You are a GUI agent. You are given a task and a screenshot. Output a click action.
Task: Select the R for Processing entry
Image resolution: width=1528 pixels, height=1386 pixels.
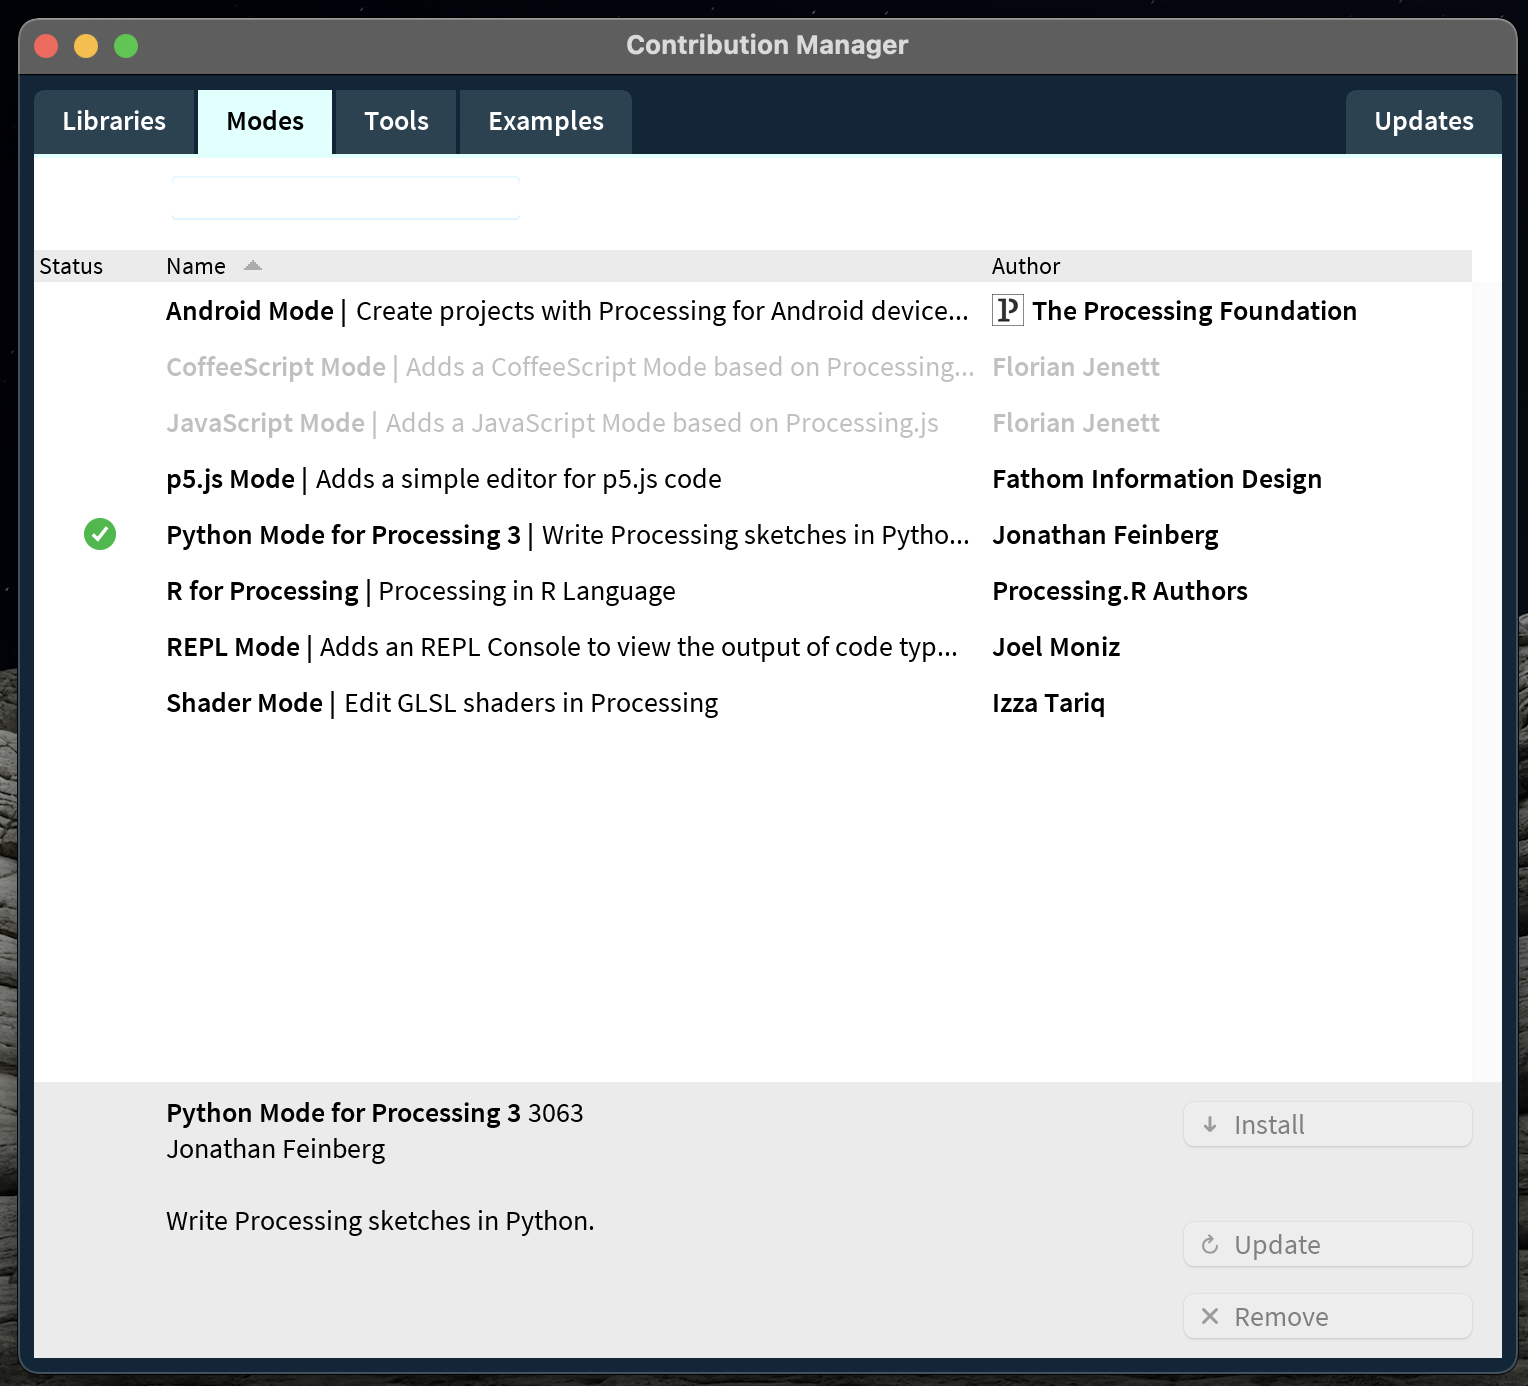420,591
